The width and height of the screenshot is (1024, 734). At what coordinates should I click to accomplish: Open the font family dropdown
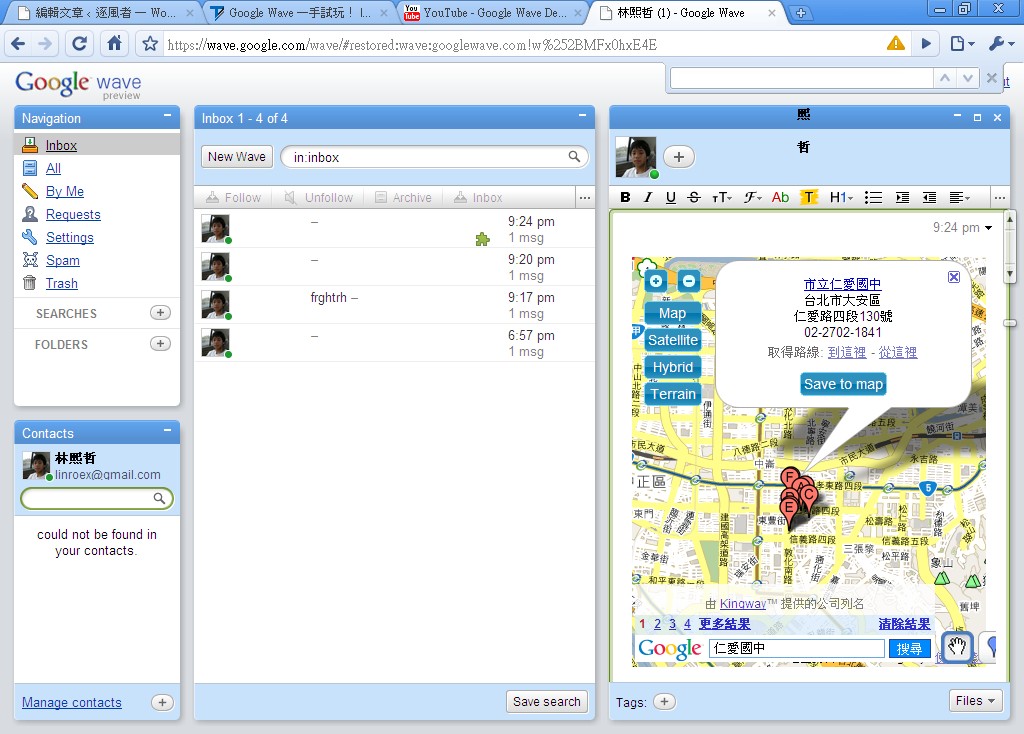(x=752, y=197)
